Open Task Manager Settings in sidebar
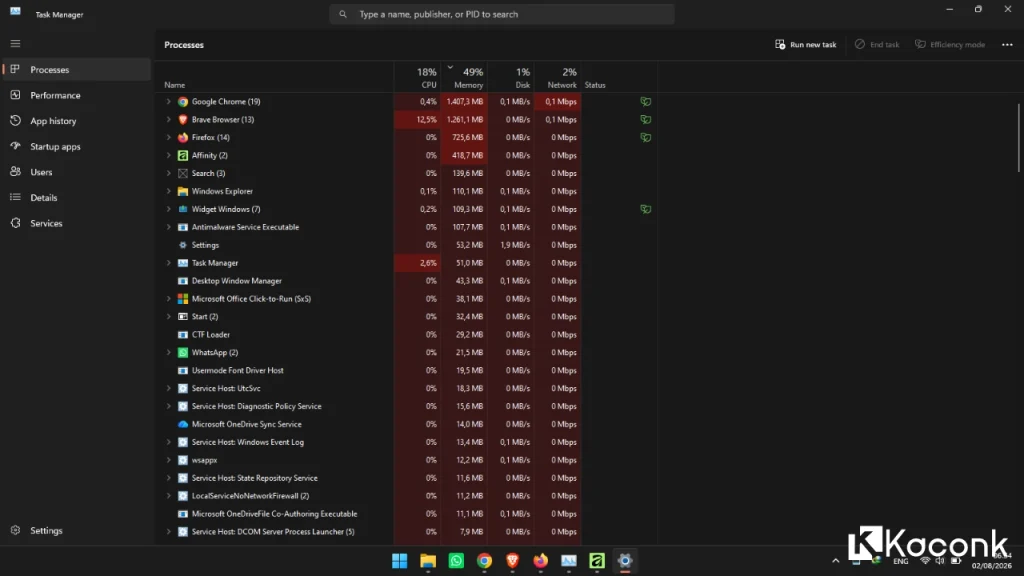This screenshot has height=576, width=1024. click(76, 531)
